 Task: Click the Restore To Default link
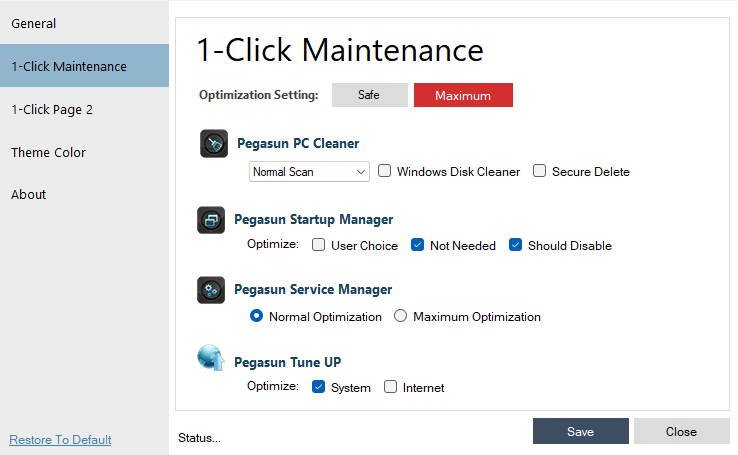[60, 440]
